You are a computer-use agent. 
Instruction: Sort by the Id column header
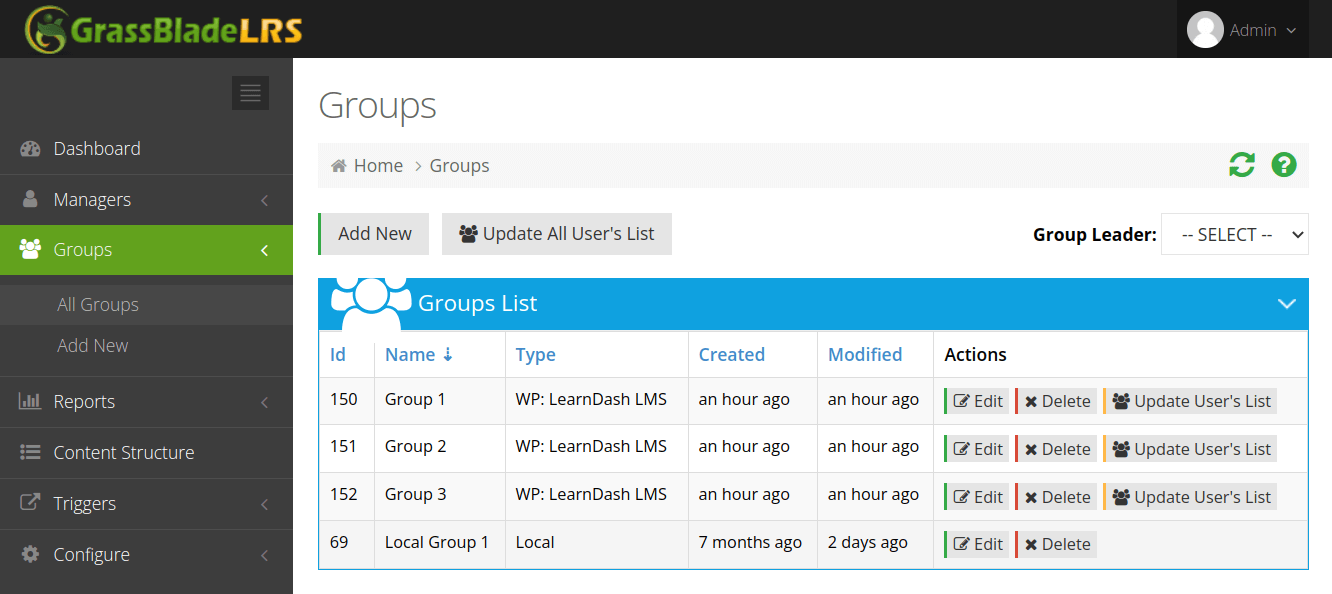338,355
